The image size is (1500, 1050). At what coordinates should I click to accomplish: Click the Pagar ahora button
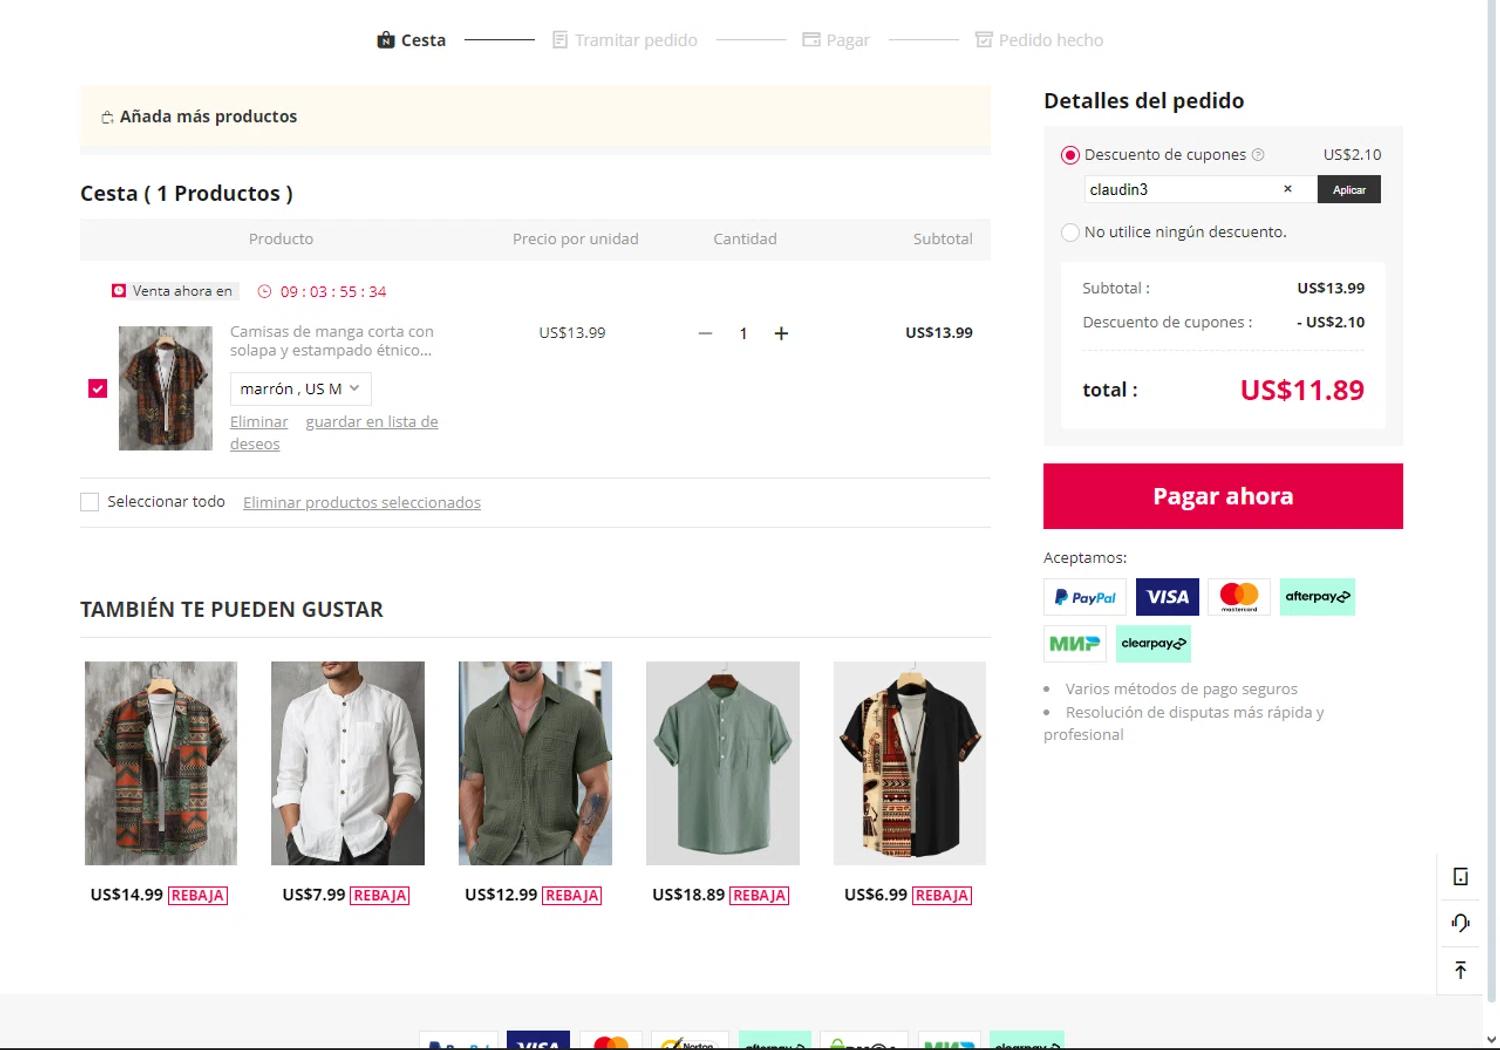pyautogui.click(x=1222, y=496)
